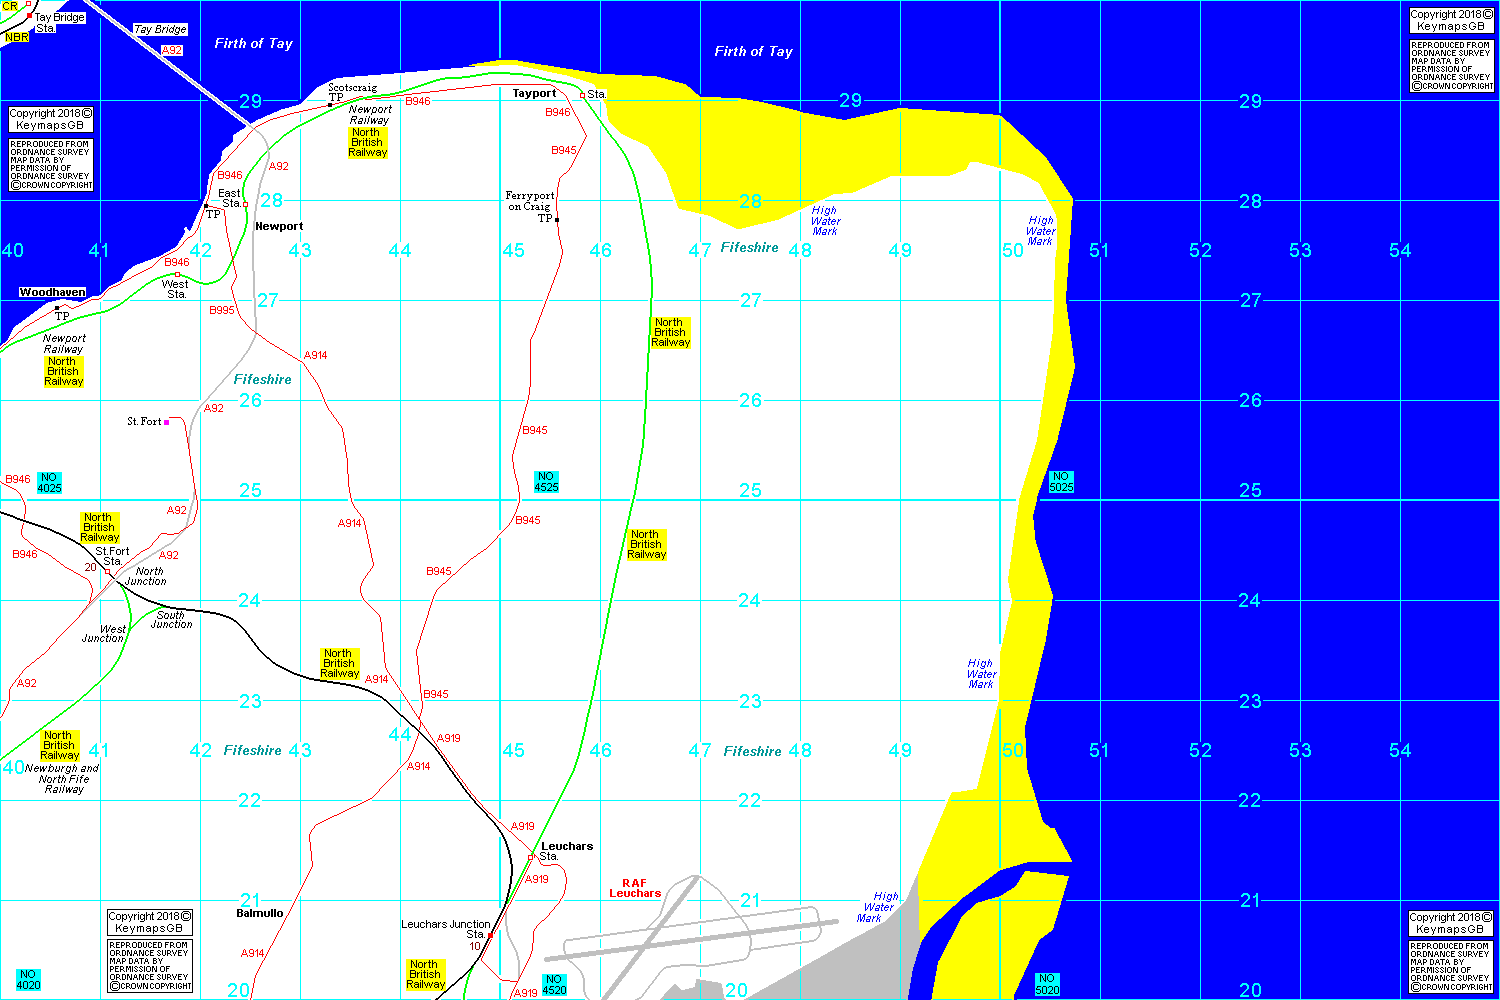Open the NO 5020 map tile
1500x1000 pixels.
1047,984
